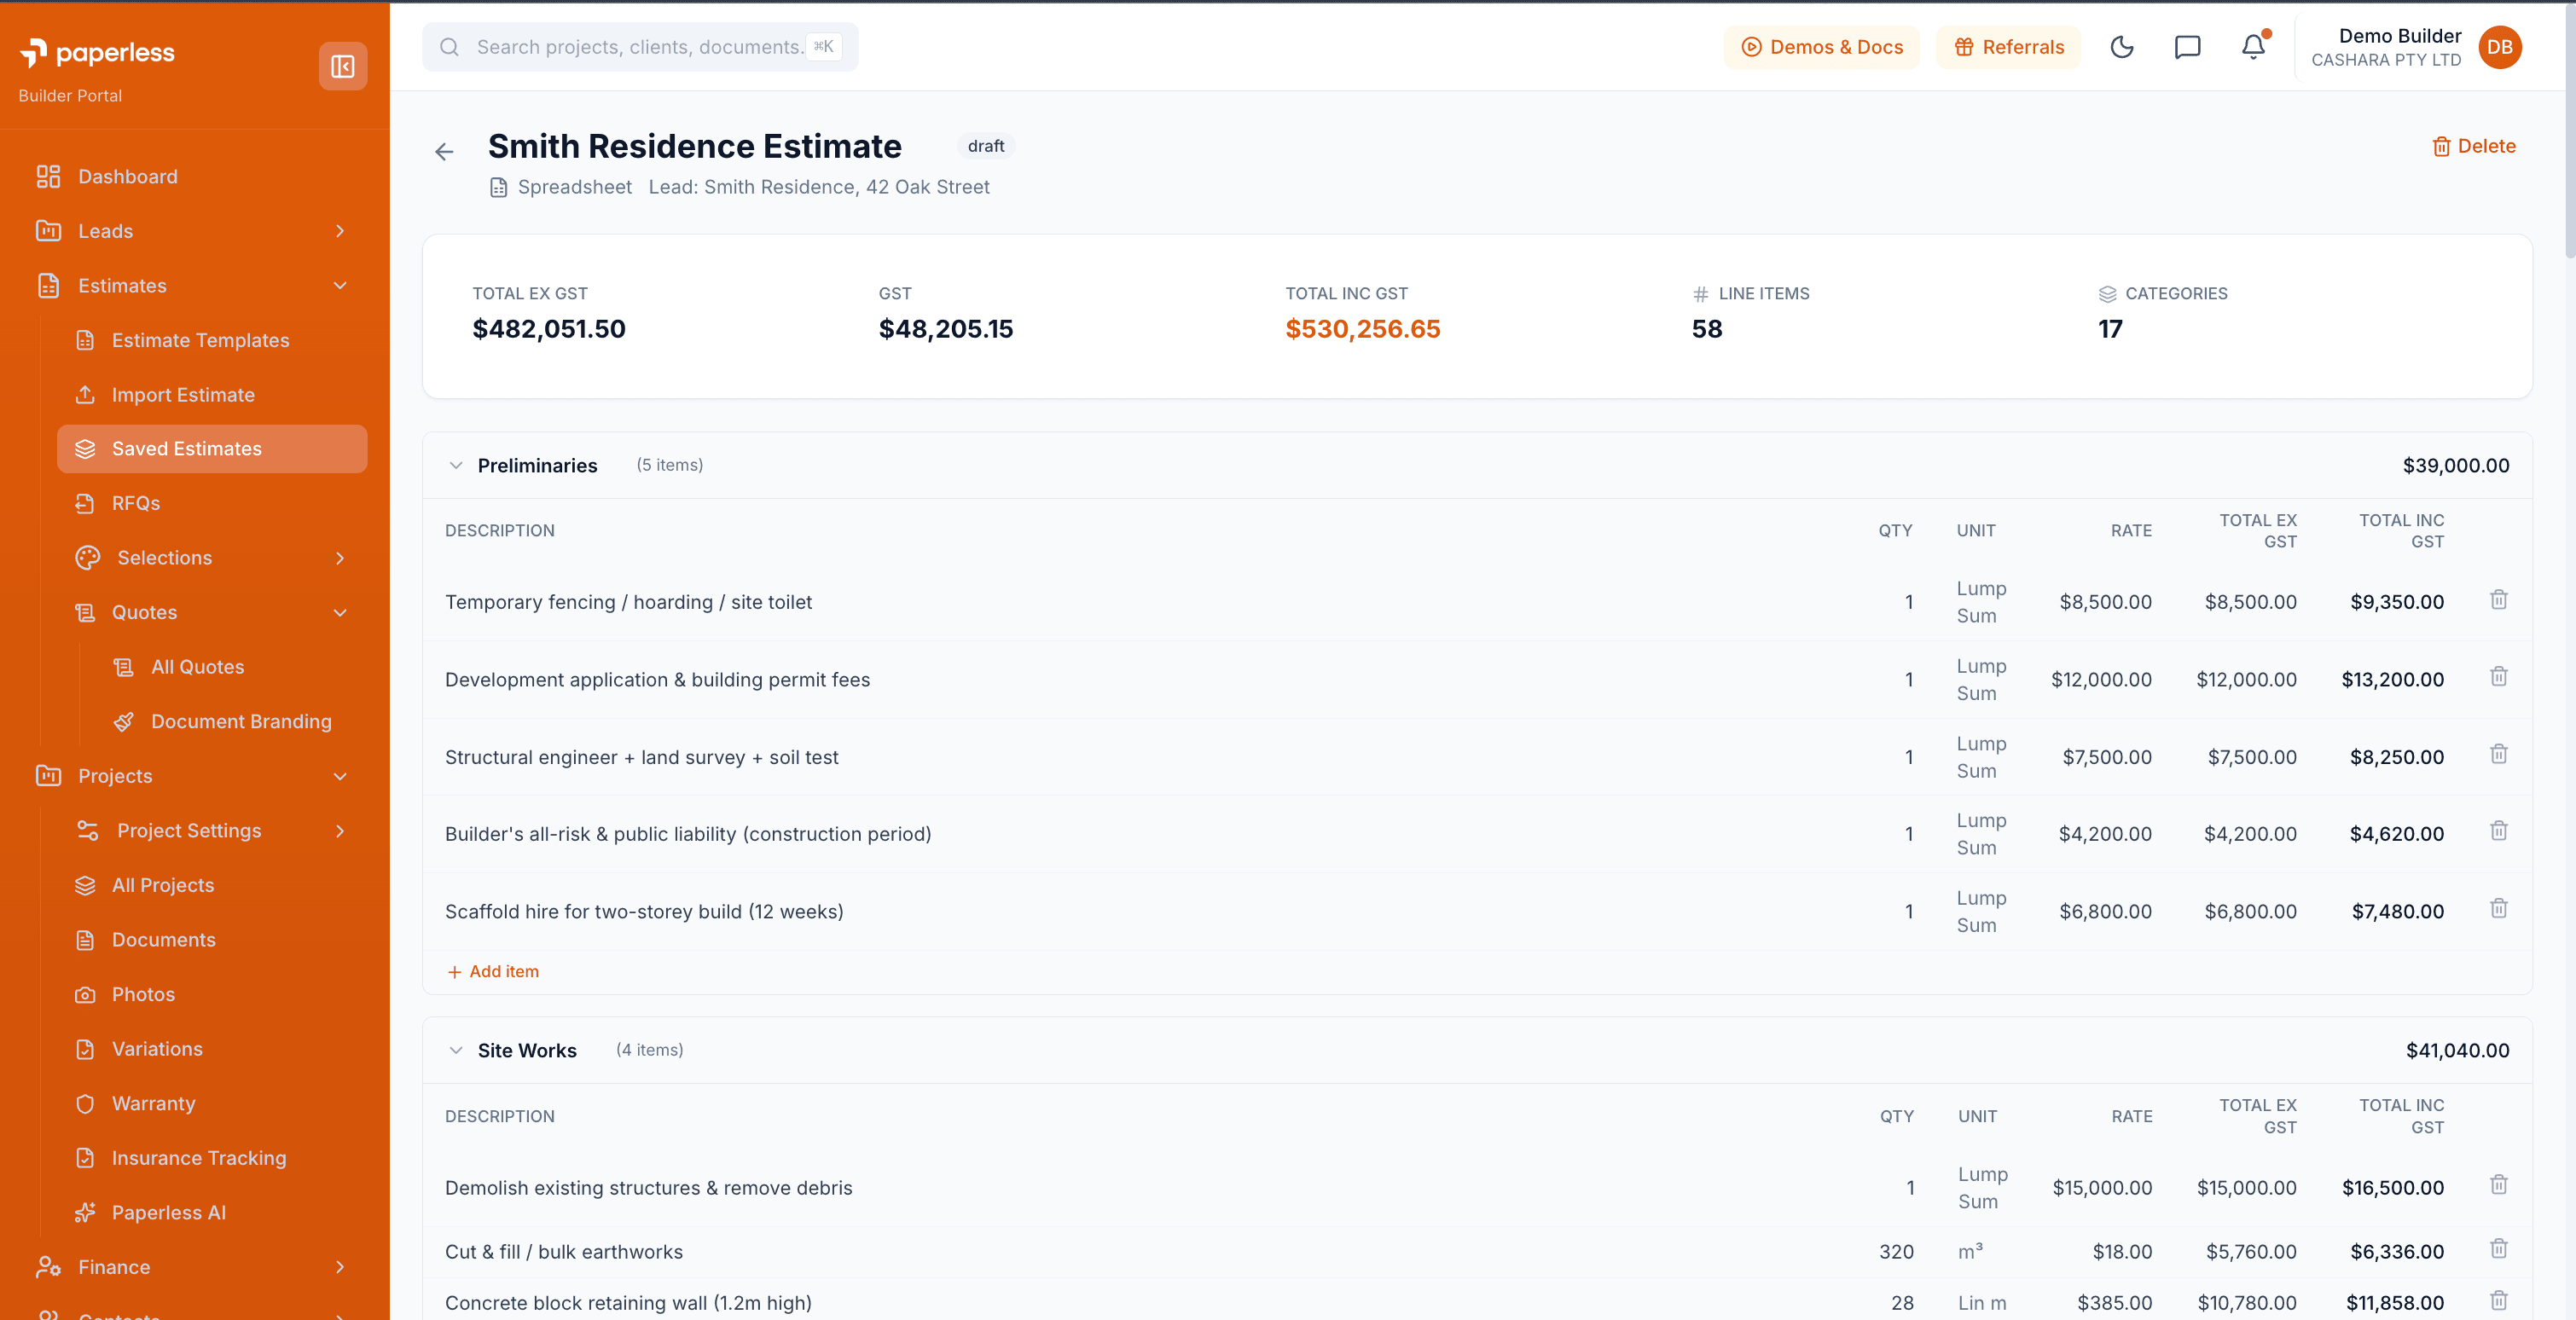
Task: Add item to Preliminaries
Action: tap(493, 972)
